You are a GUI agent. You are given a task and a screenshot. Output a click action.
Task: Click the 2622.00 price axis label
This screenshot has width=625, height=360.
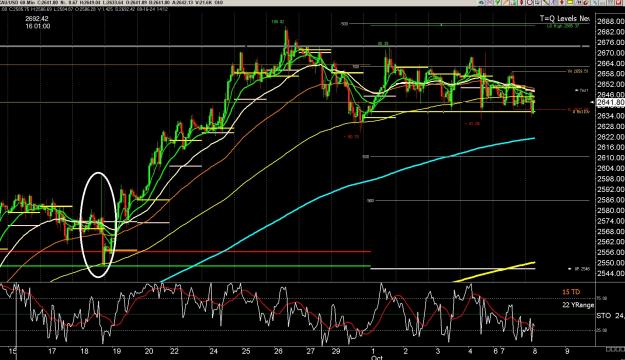coord(611,137)
